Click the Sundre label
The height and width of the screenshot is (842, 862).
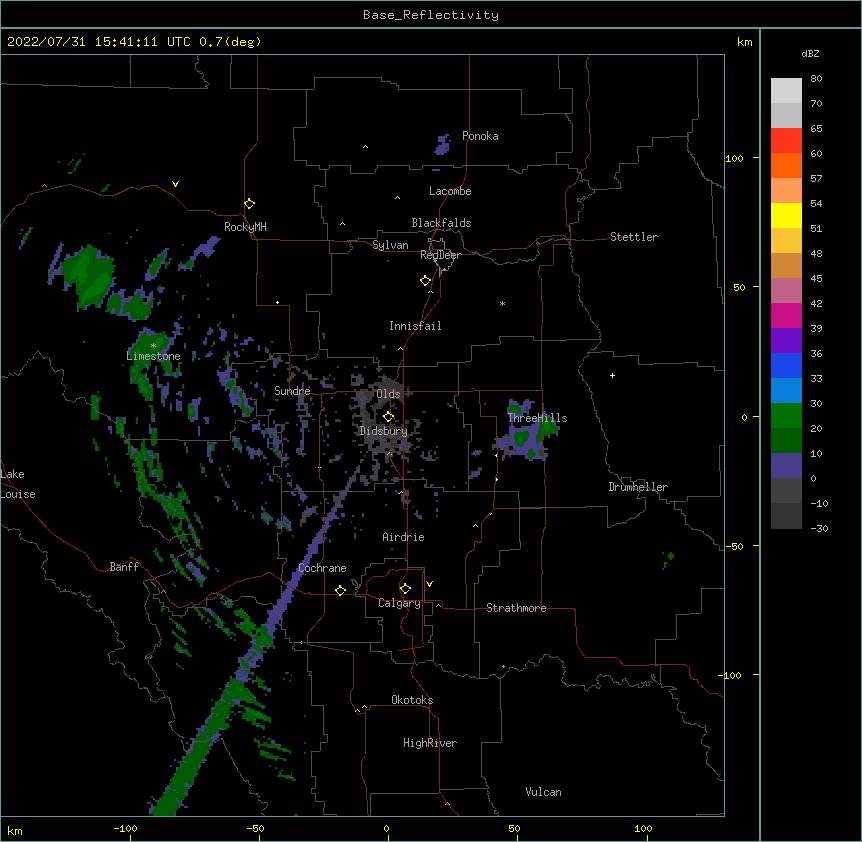click(x=292, y=391)
